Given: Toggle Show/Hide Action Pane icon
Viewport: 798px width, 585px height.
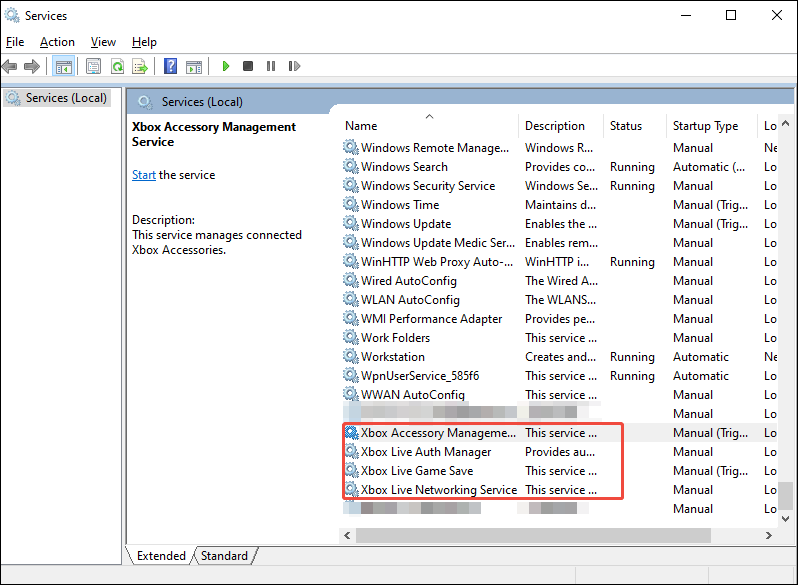Looking at the screenshot, I should [x=194, y=66].
